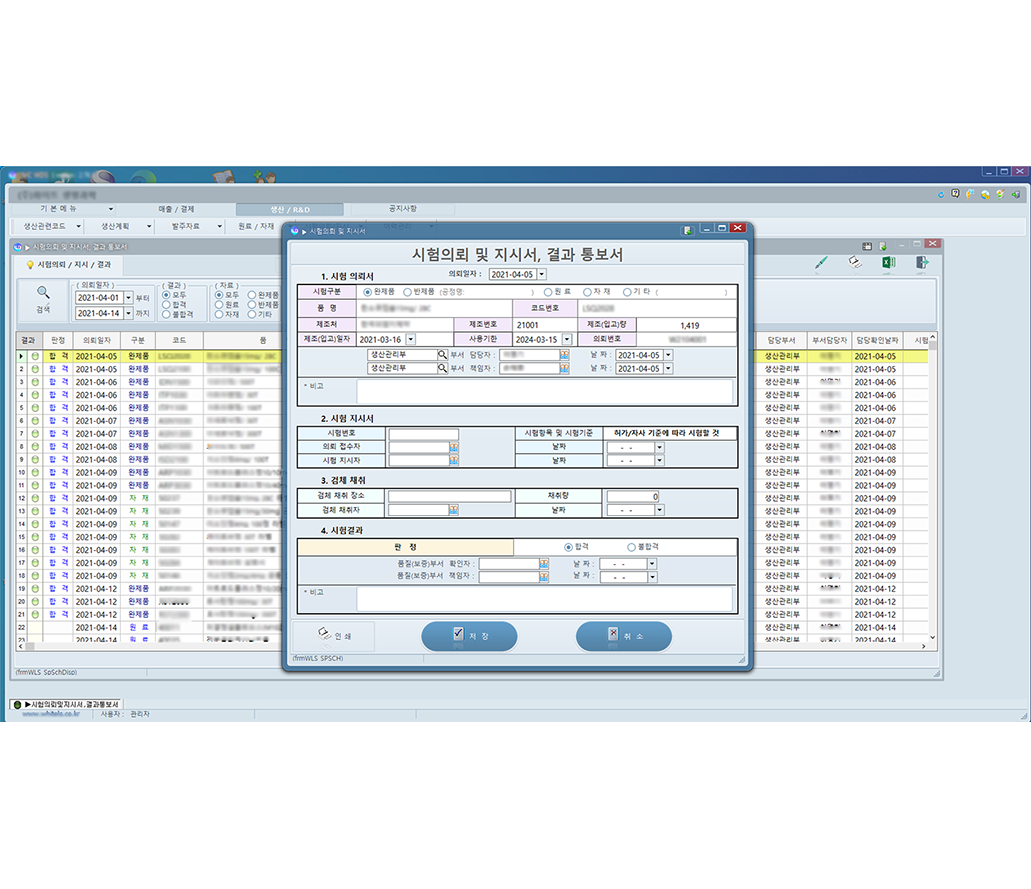Open person picker icon for 시험 지시자

coord(454,460)
